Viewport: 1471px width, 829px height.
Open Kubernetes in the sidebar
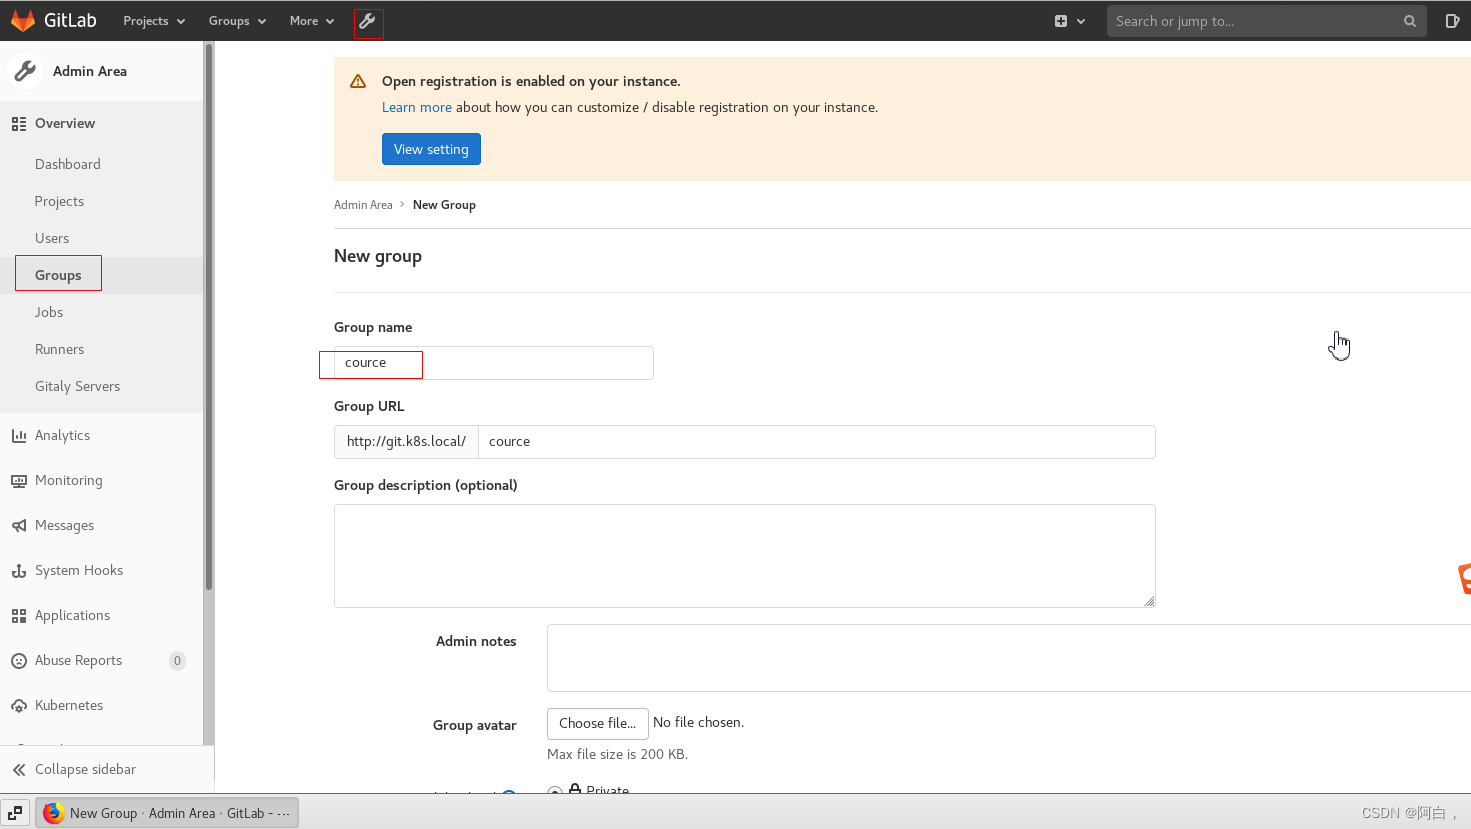69,706
